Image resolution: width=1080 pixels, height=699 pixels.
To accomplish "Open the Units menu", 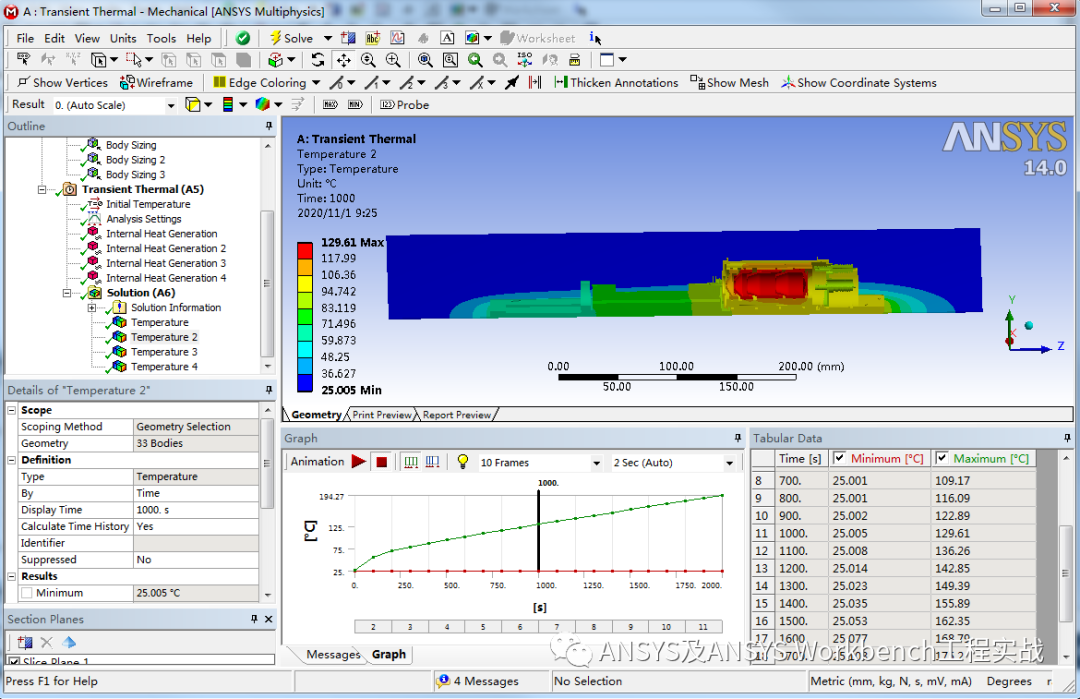I will [123, 39].
